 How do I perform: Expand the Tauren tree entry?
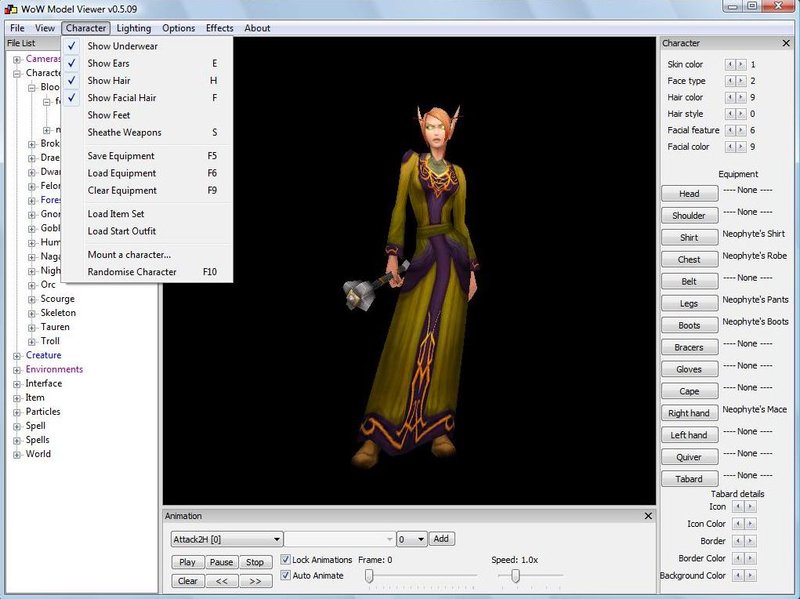click(x=32, y=327)
